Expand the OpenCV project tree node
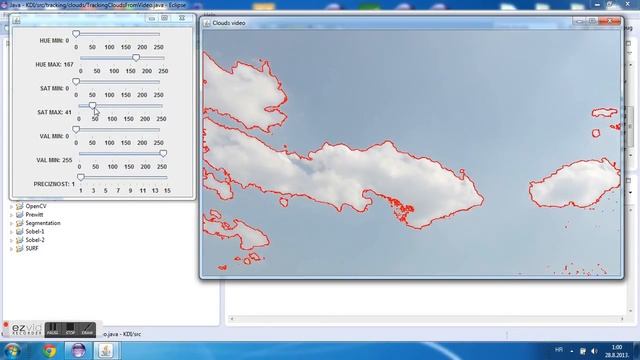Image resolution: width=640 pixels, height=360 pixels. pos(11,207)
